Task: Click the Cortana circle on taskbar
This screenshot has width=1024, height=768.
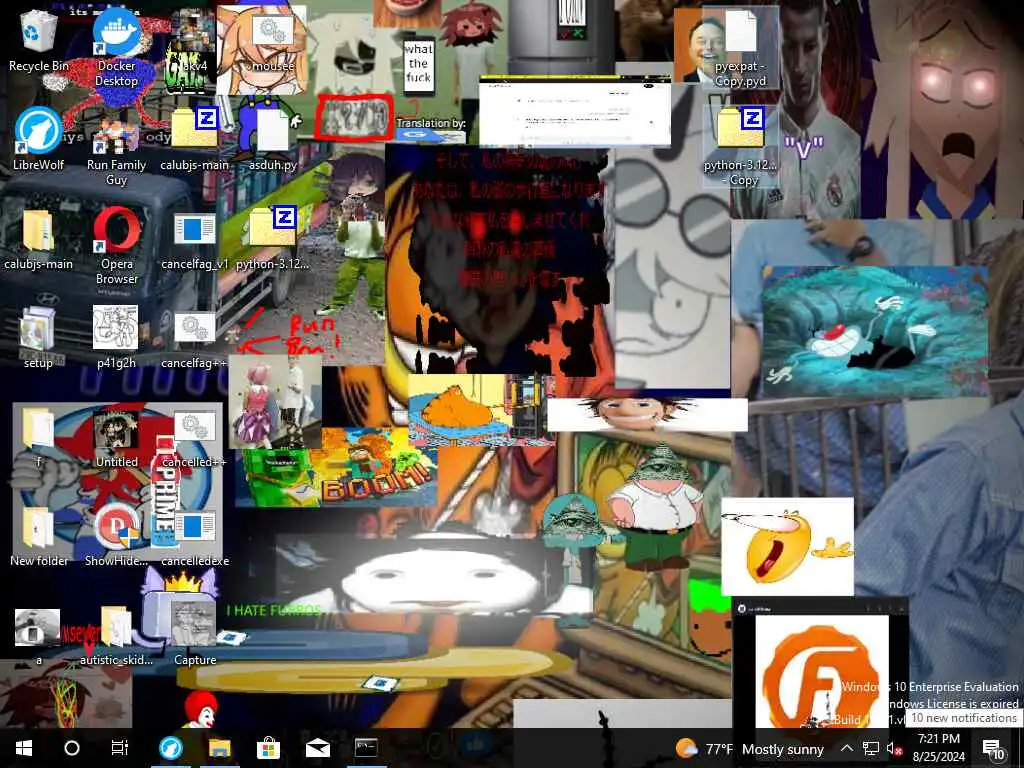Action: pyautogui.click(x=72, y=748)
